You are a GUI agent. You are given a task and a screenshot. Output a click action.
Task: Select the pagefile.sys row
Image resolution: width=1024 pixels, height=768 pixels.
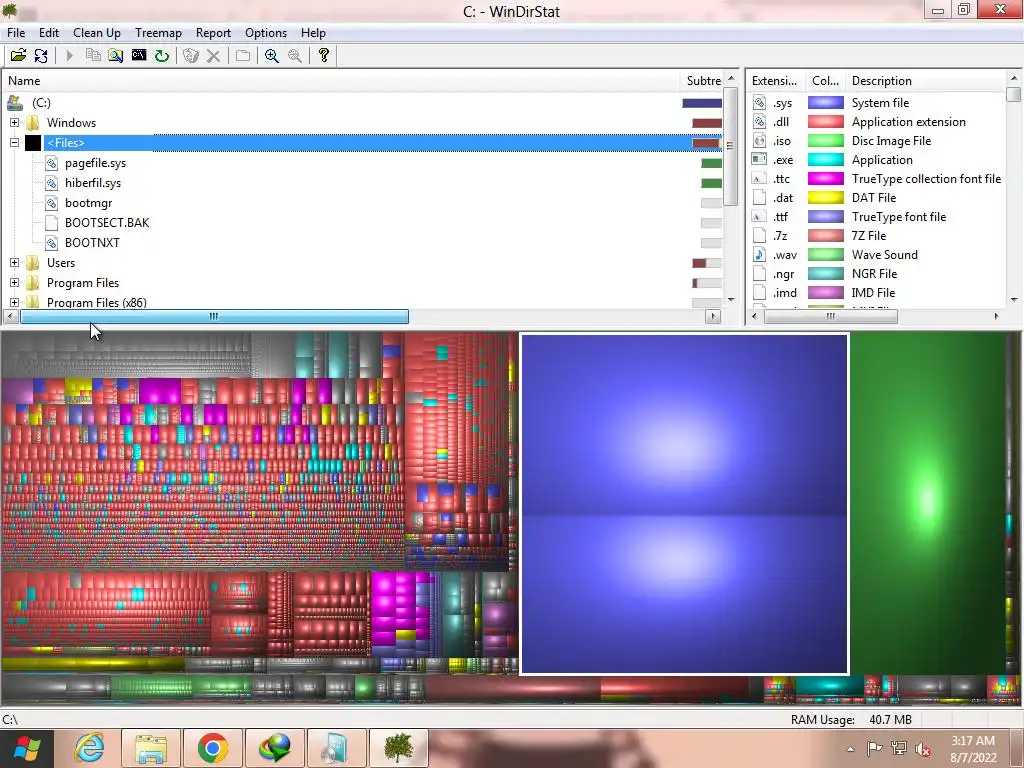(363, 163)
